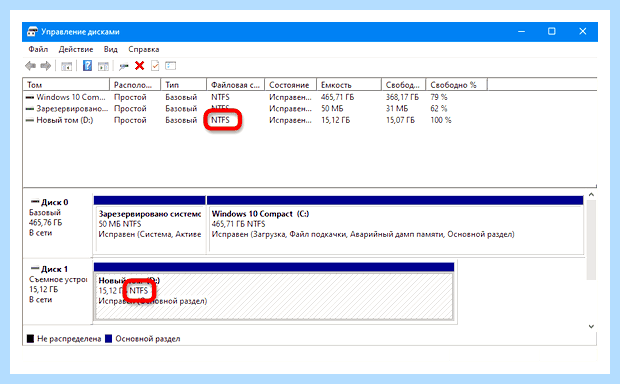Viewport: 620px width, 384px height.
Task: Open the Действие menu
Action: pyautogui.click(x=76, y=49)
